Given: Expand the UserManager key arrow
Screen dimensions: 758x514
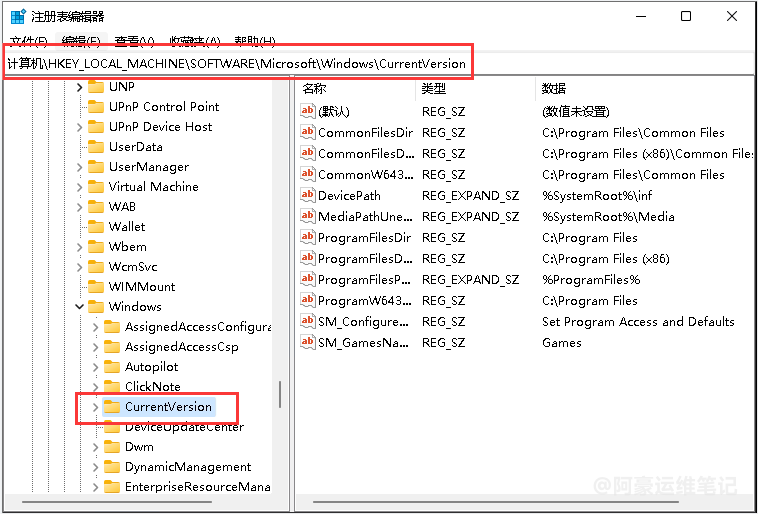Looking at the screenshot, I should [80, 167].
